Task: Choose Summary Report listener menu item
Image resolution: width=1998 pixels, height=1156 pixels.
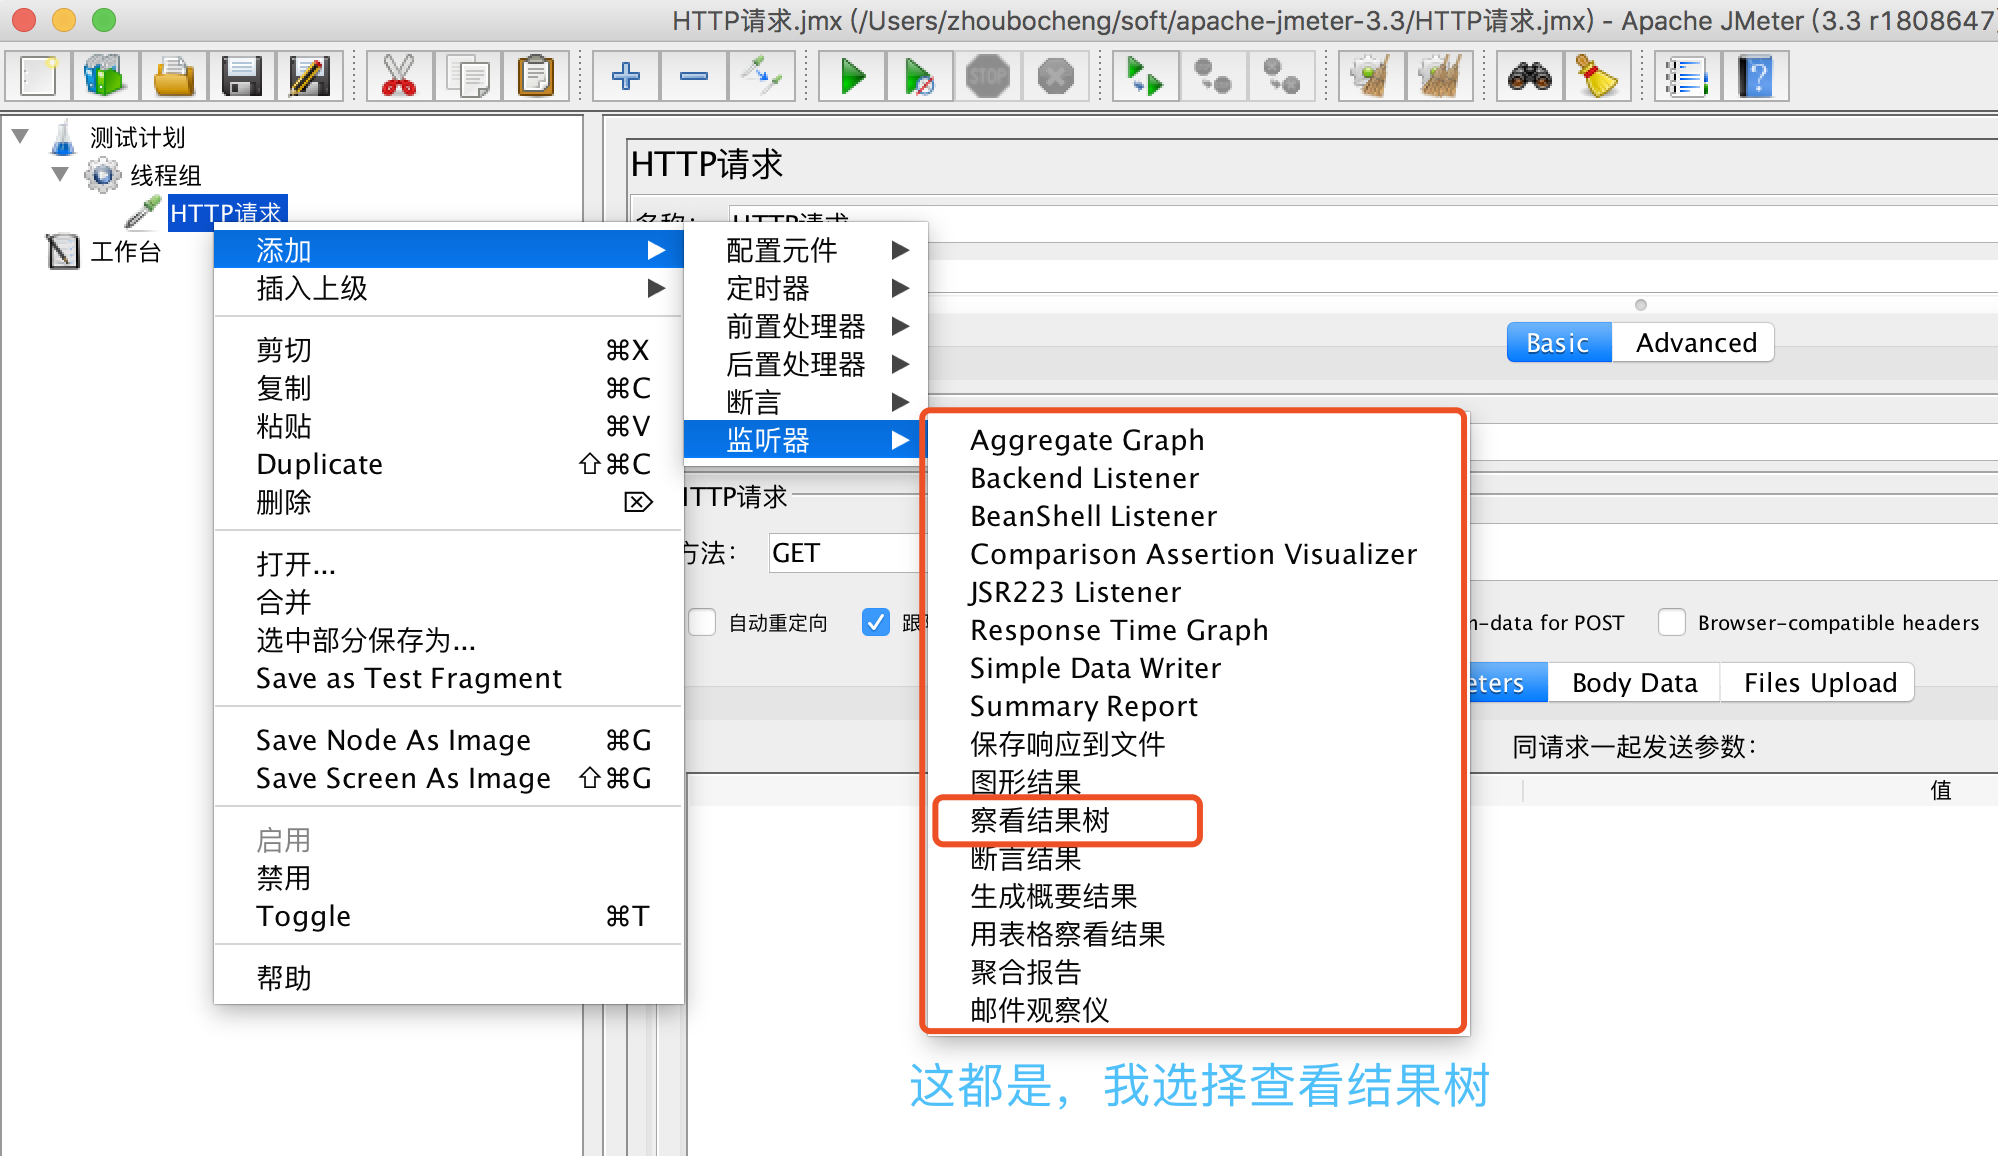Action: [x=1083, y=706]
